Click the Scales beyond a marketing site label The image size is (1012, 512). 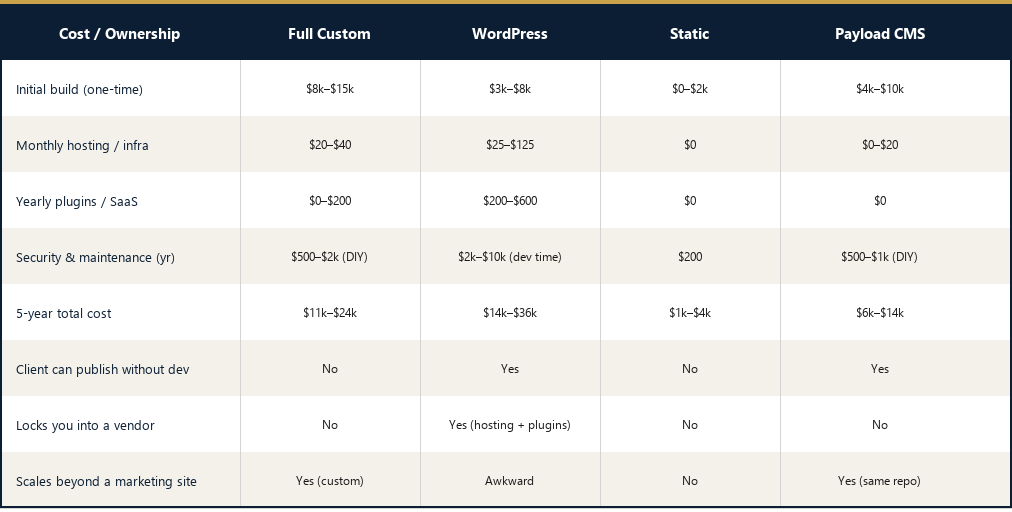pos(106,482)
